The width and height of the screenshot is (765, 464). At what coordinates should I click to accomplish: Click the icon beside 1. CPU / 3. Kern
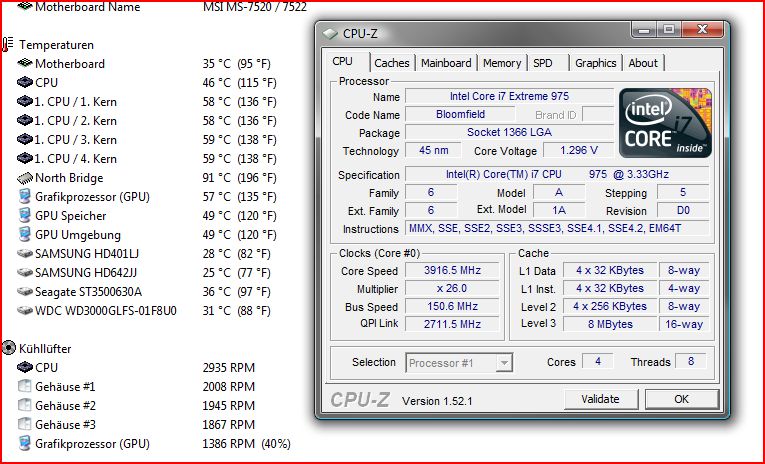(x=24, y=140)
